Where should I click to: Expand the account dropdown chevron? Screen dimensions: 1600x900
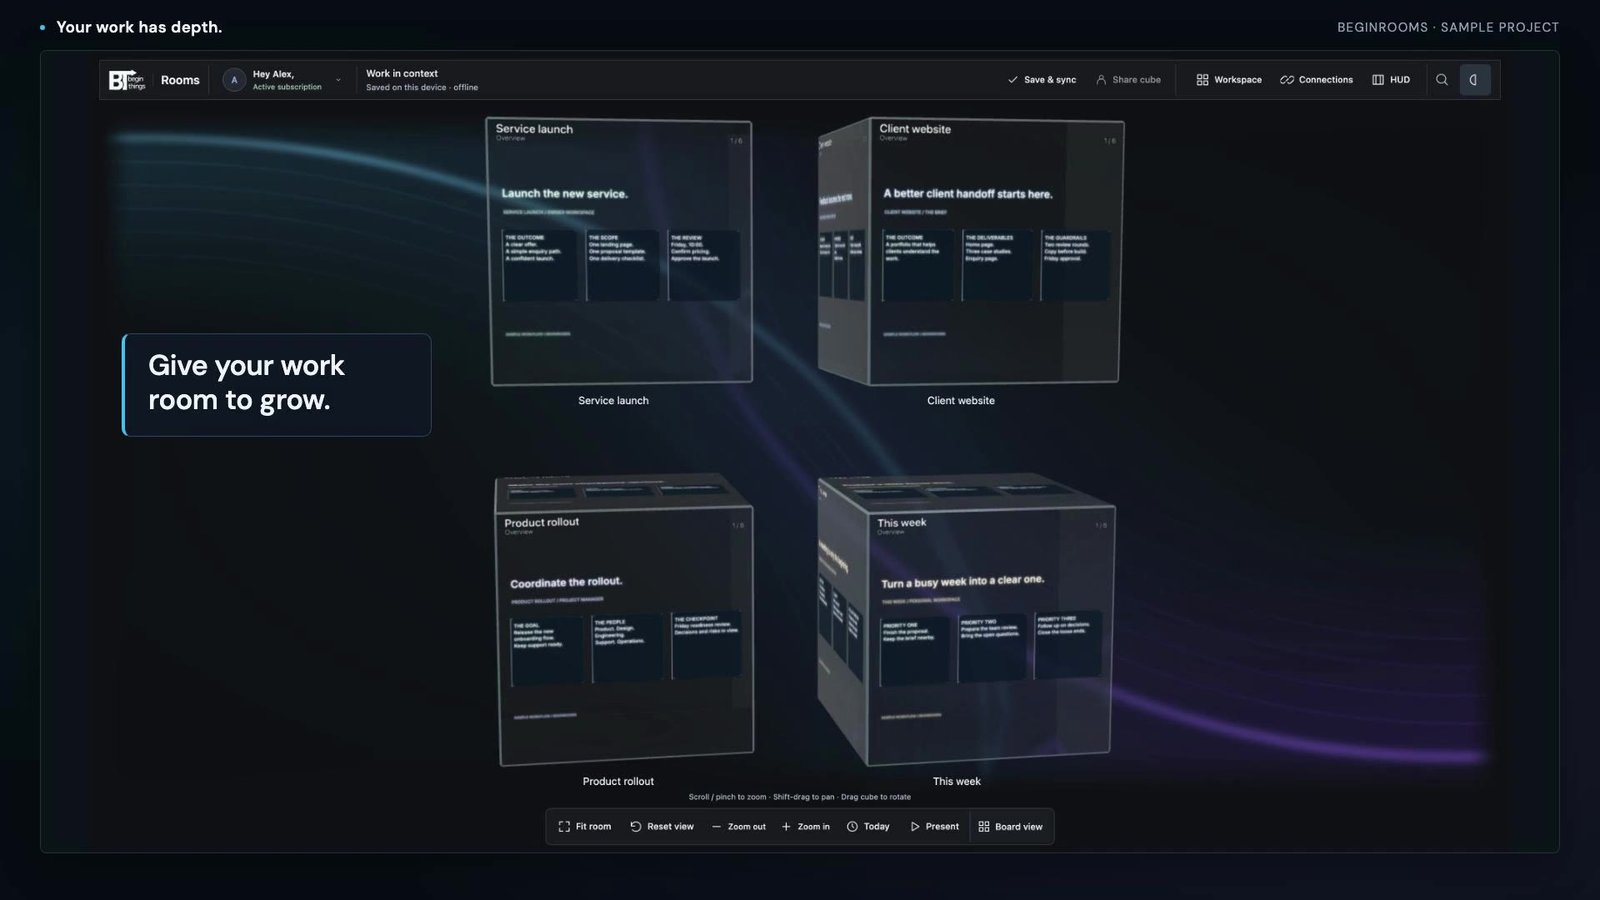click(x=338, y=80)
